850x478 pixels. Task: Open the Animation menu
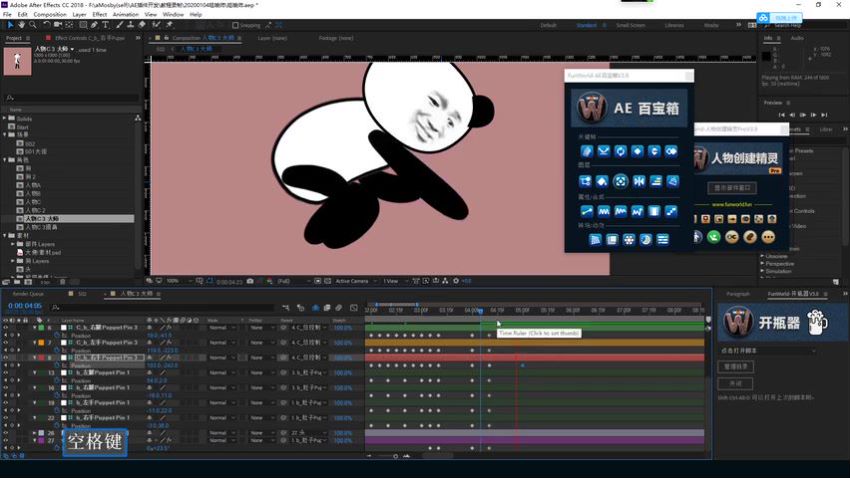pyautogui.click(x=125, y=15)
